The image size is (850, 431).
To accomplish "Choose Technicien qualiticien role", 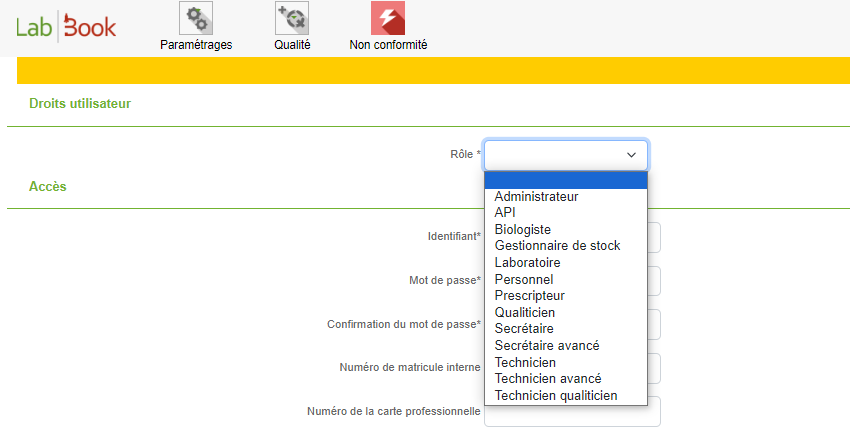I will coord(556,395).
